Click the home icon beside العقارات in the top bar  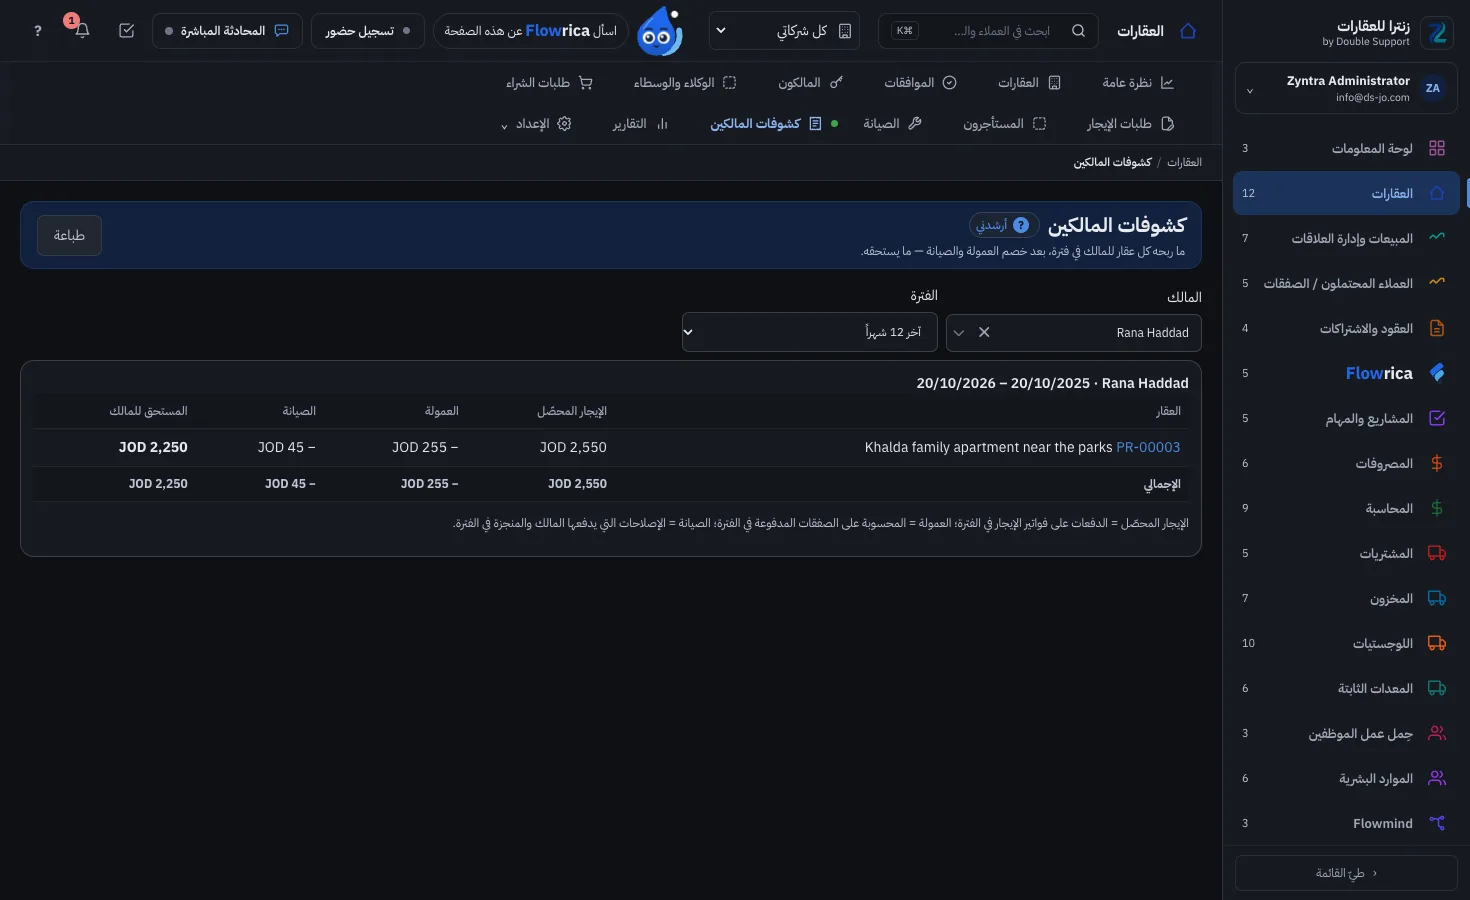pos(1188,31)
